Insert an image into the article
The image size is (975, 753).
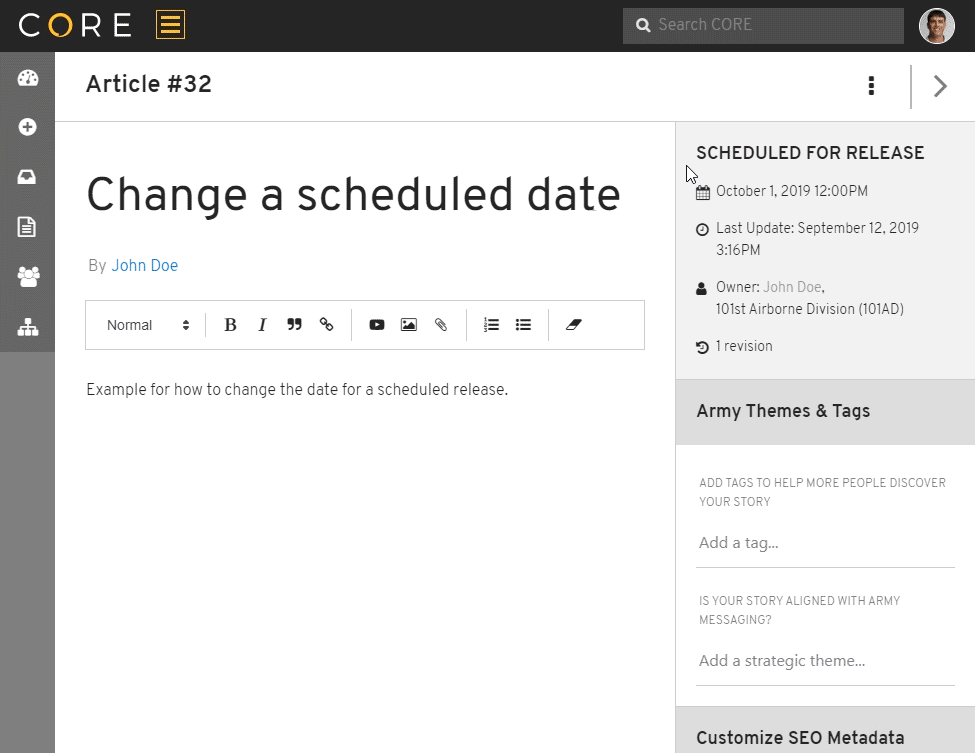[409, 325]
